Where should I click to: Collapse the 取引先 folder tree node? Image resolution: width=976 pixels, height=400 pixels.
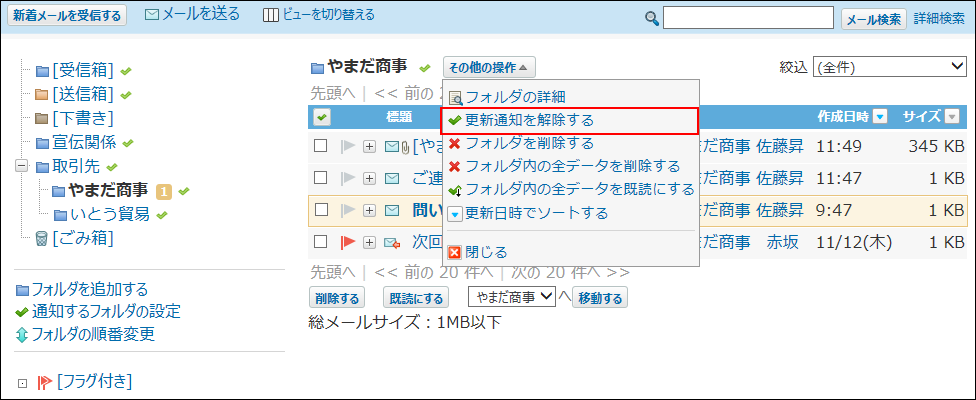coord(22,167)
